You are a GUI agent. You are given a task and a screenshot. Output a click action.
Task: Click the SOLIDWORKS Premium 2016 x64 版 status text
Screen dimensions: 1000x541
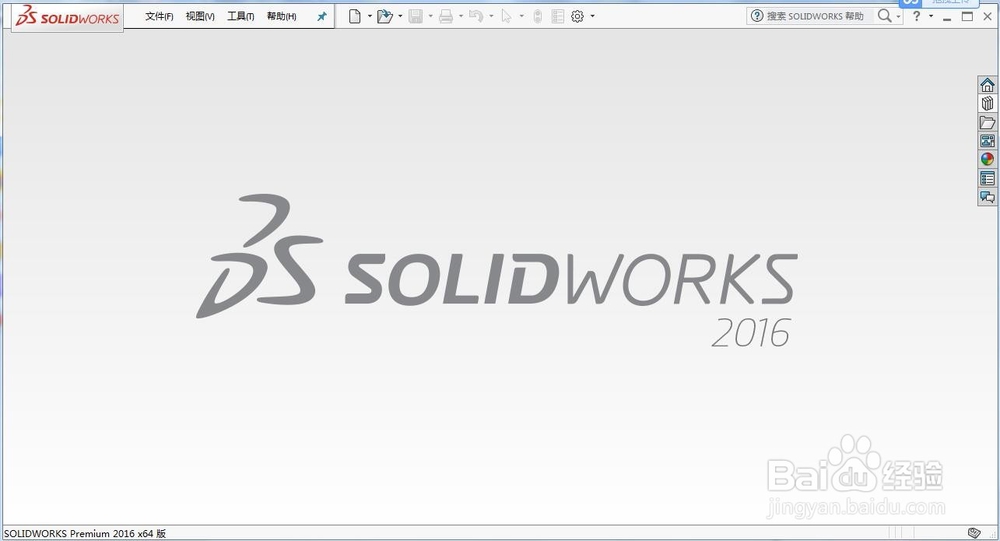(x=85, y=533)
